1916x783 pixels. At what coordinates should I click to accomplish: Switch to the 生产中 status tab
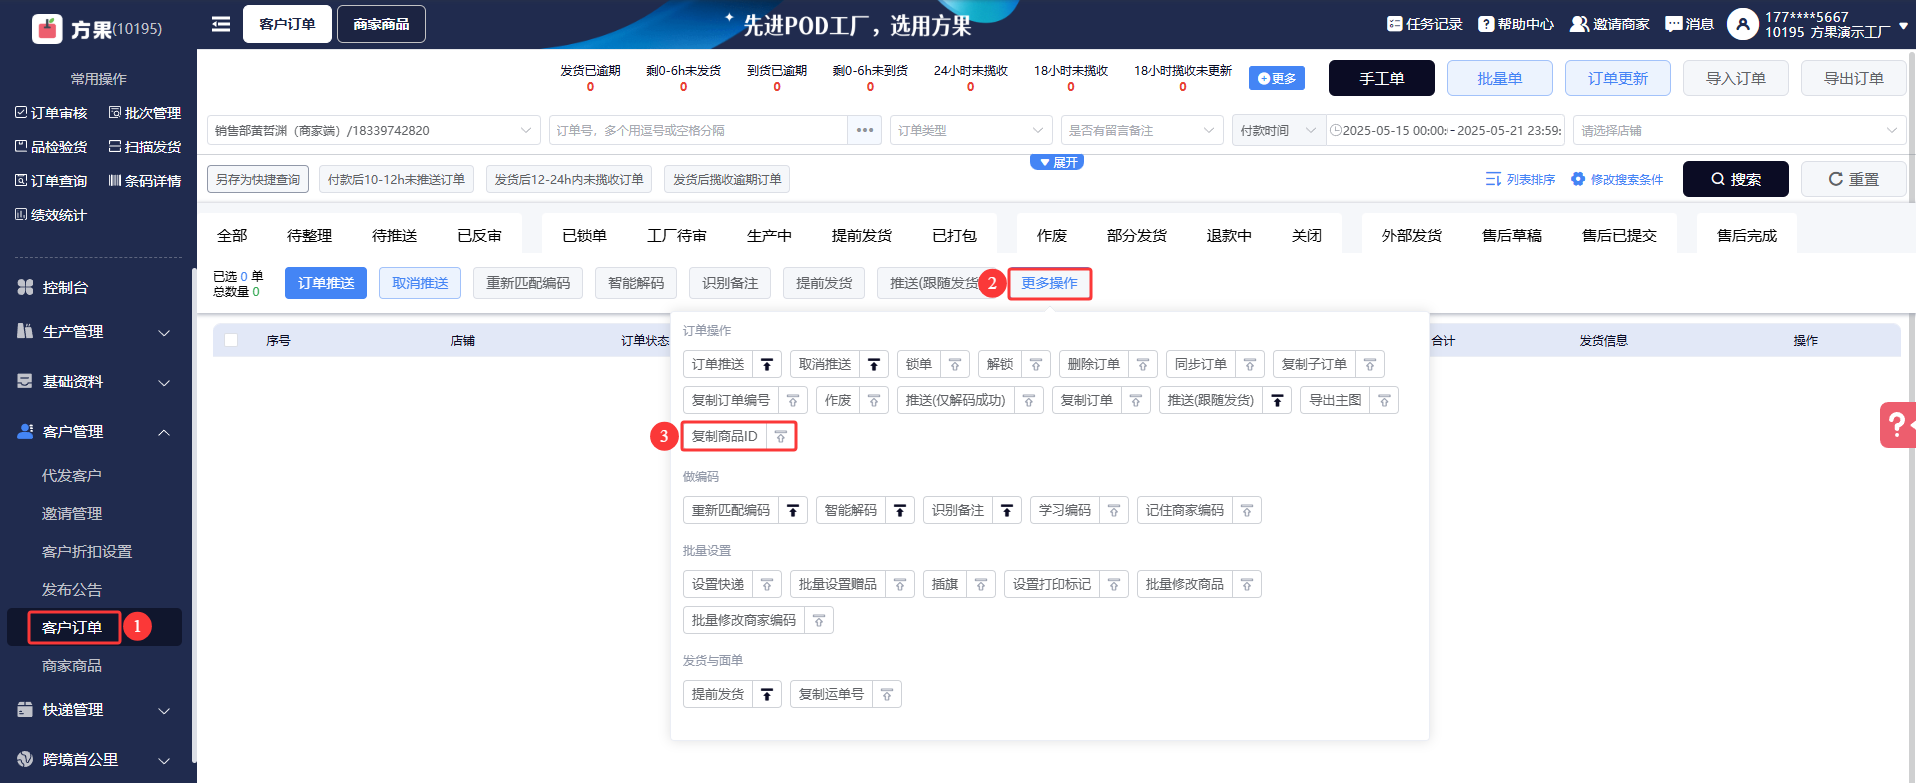coord(769,235)
